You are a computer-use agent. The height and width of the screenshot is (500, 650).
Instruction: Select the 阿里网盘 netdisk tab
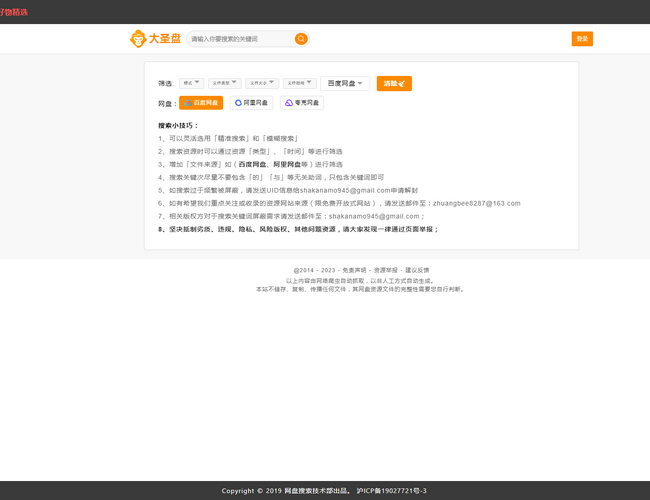pos(251,103)
